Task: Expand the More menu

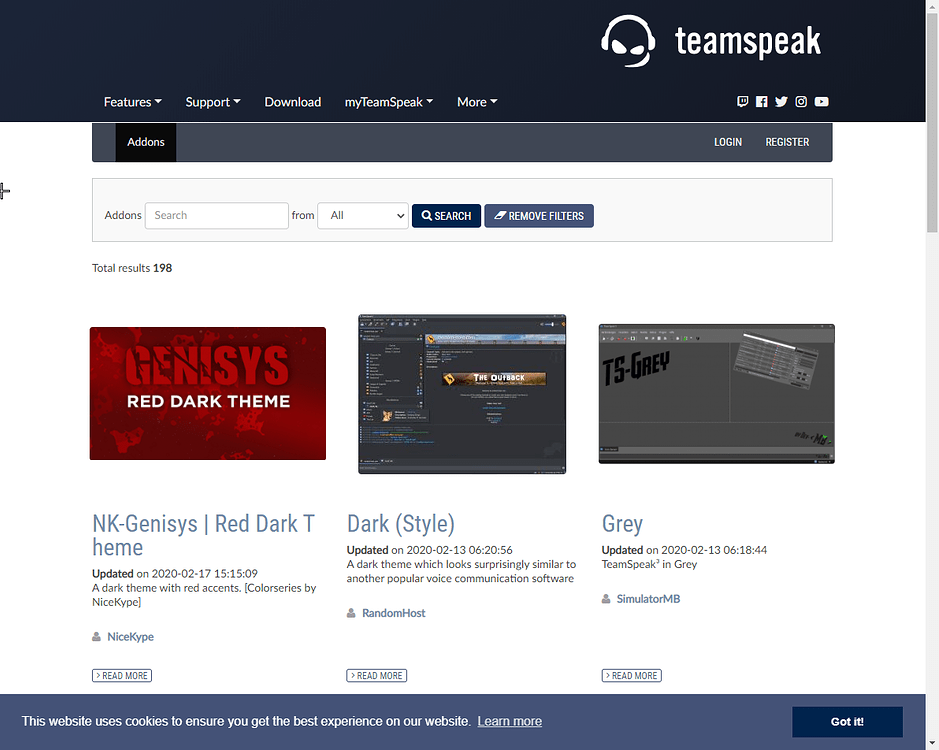Action: point(477,101)
